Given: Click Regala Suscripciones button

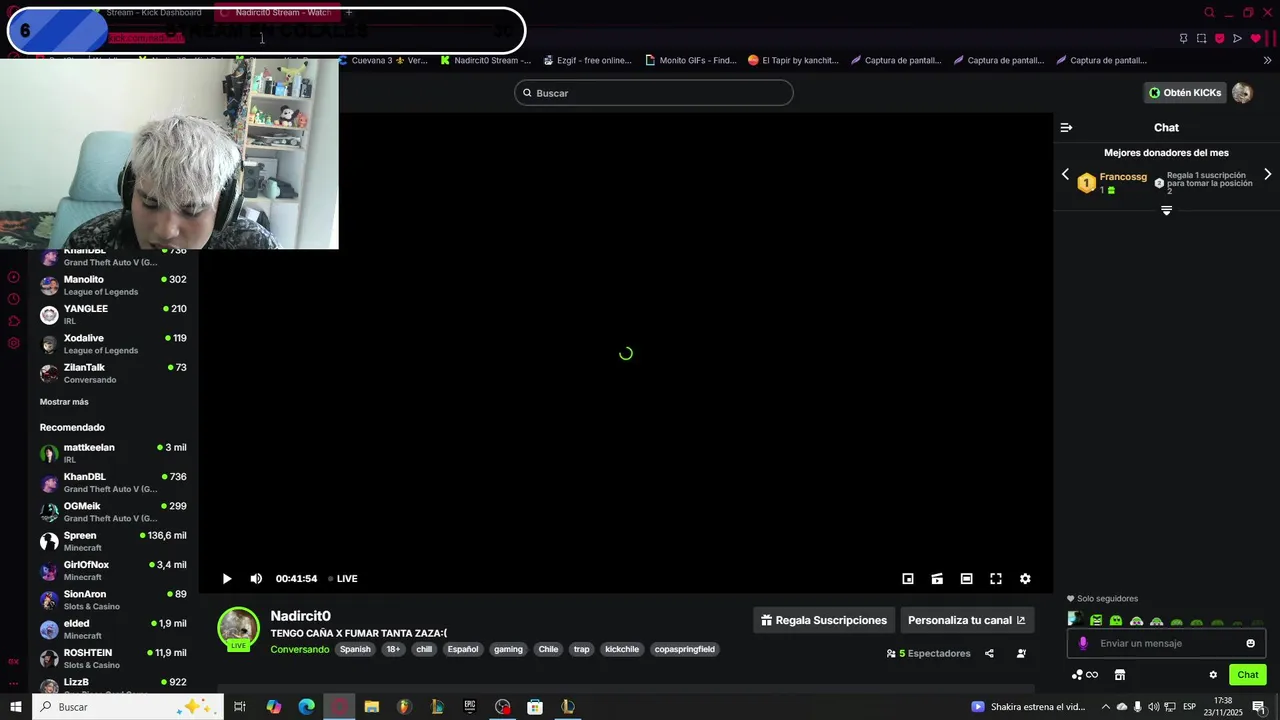Looking at the screenshot, I should click(x=824, y=620).
